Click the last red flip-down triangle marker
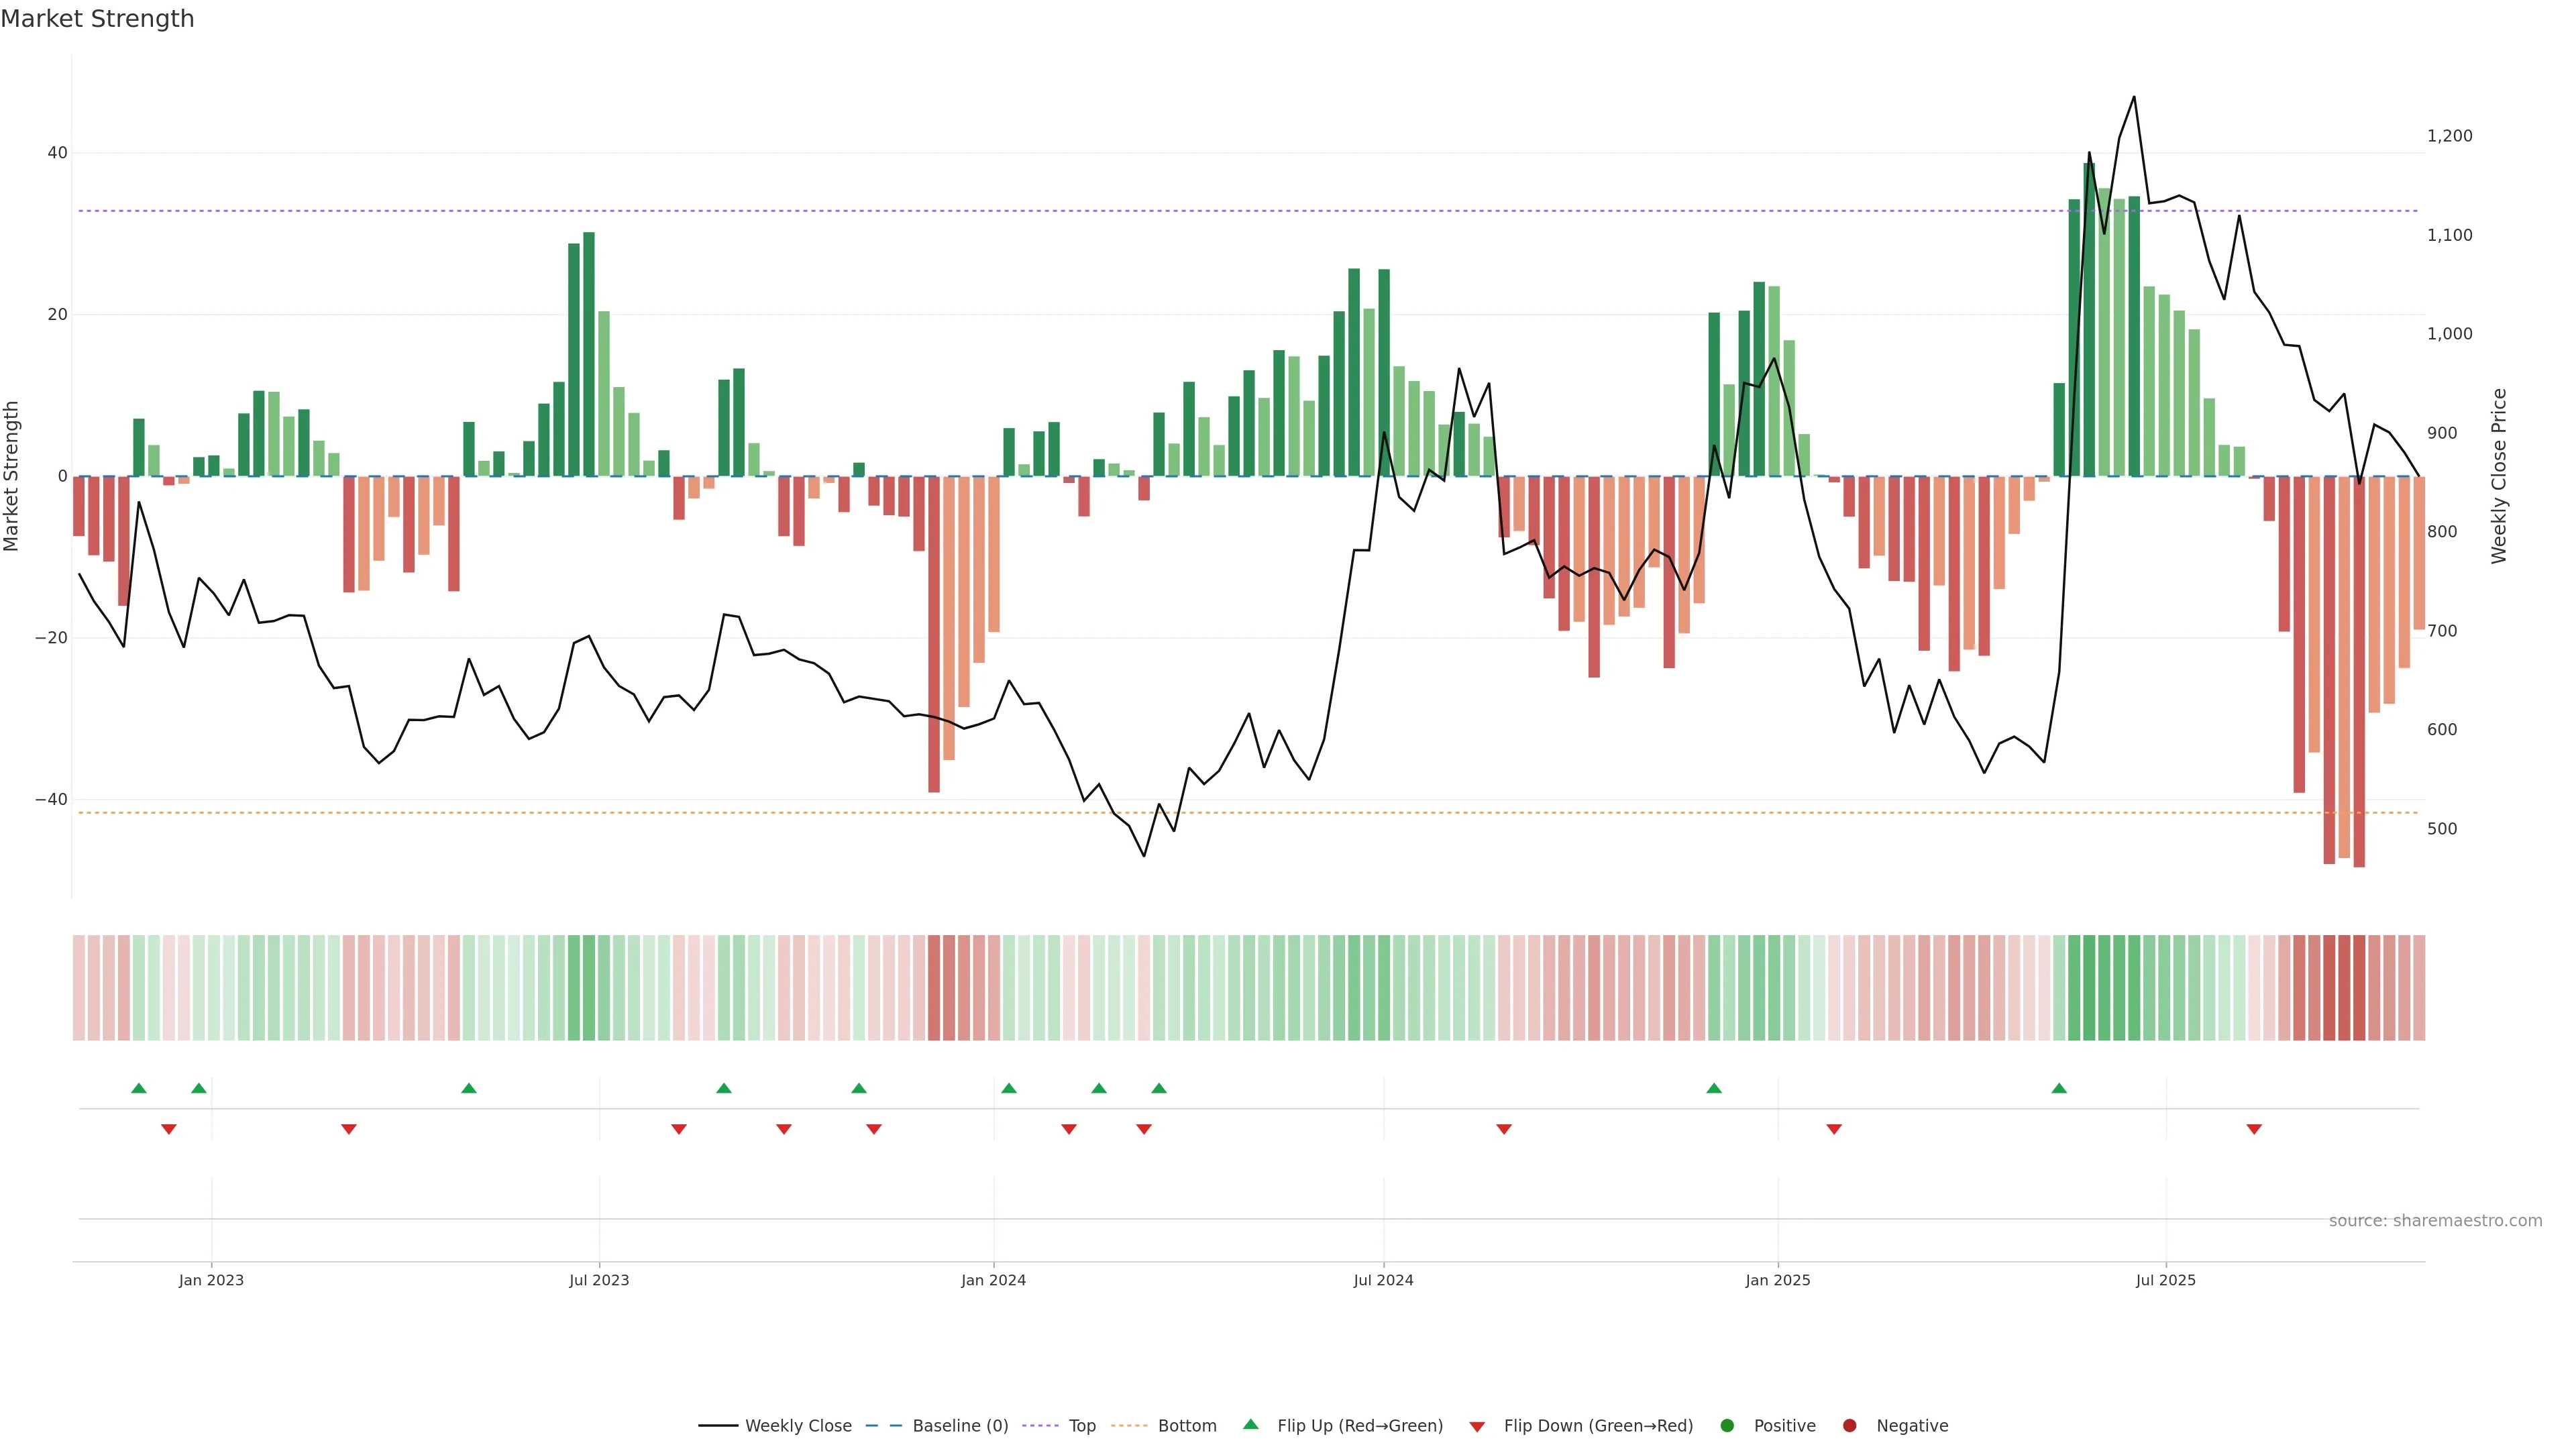 pos(2254,1129)
